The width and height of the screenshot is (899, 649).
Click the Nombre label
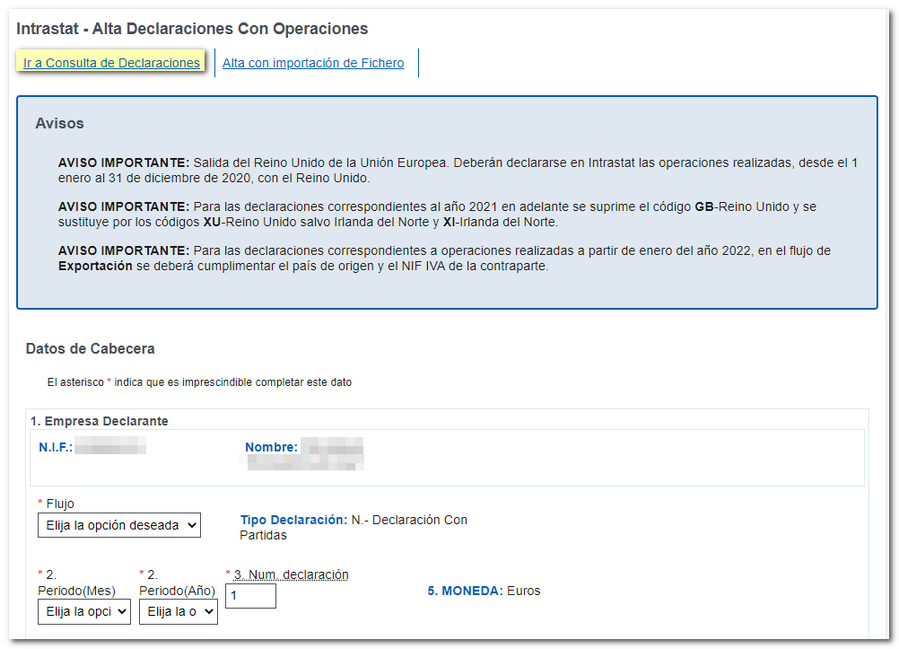(271, 447)
